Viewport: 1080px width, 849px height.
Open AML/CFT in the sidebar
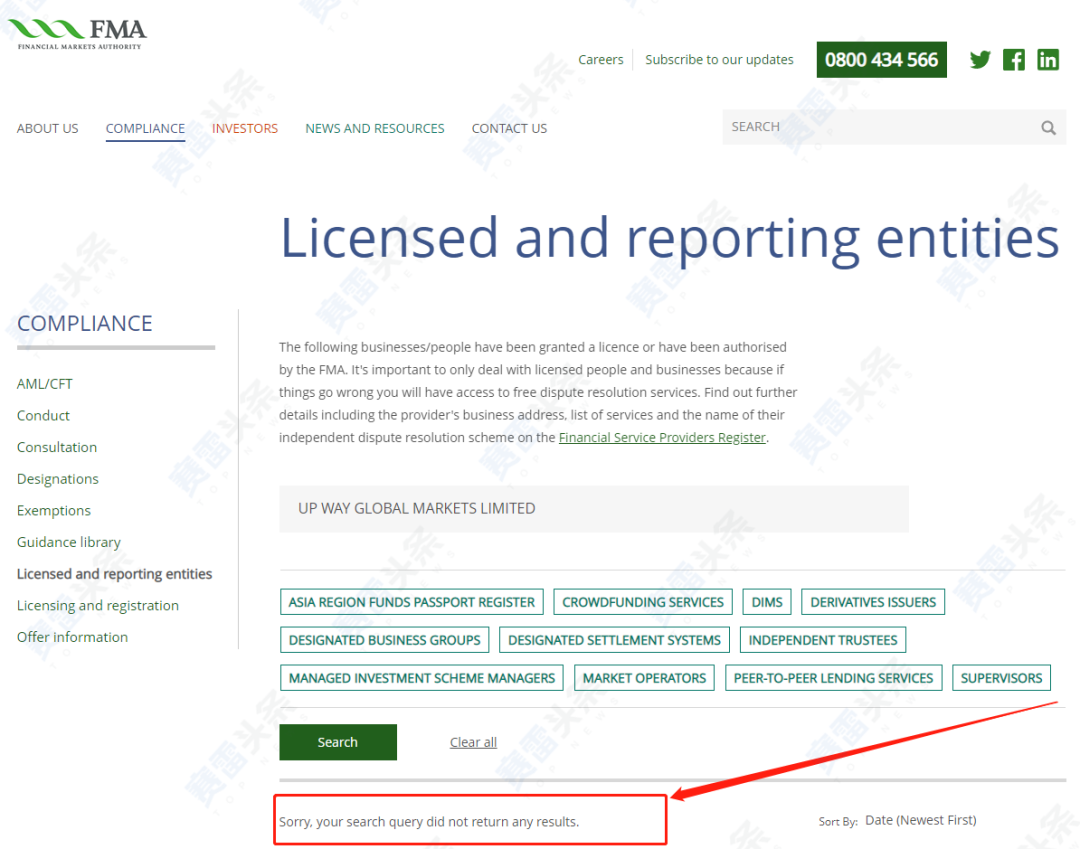pyautogui.click(x=45, y=384)
